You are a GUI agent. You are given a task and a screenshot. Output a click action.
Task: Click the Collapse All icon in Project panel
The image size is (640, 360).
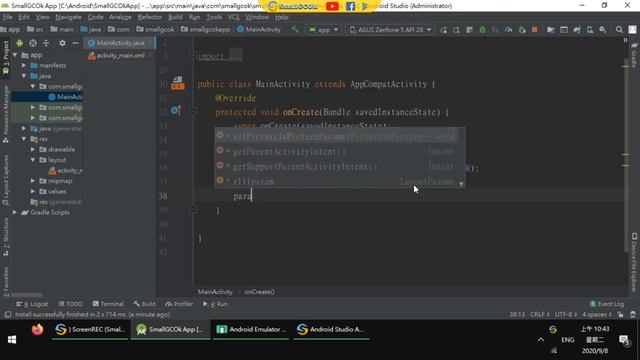tap(46, 43)
